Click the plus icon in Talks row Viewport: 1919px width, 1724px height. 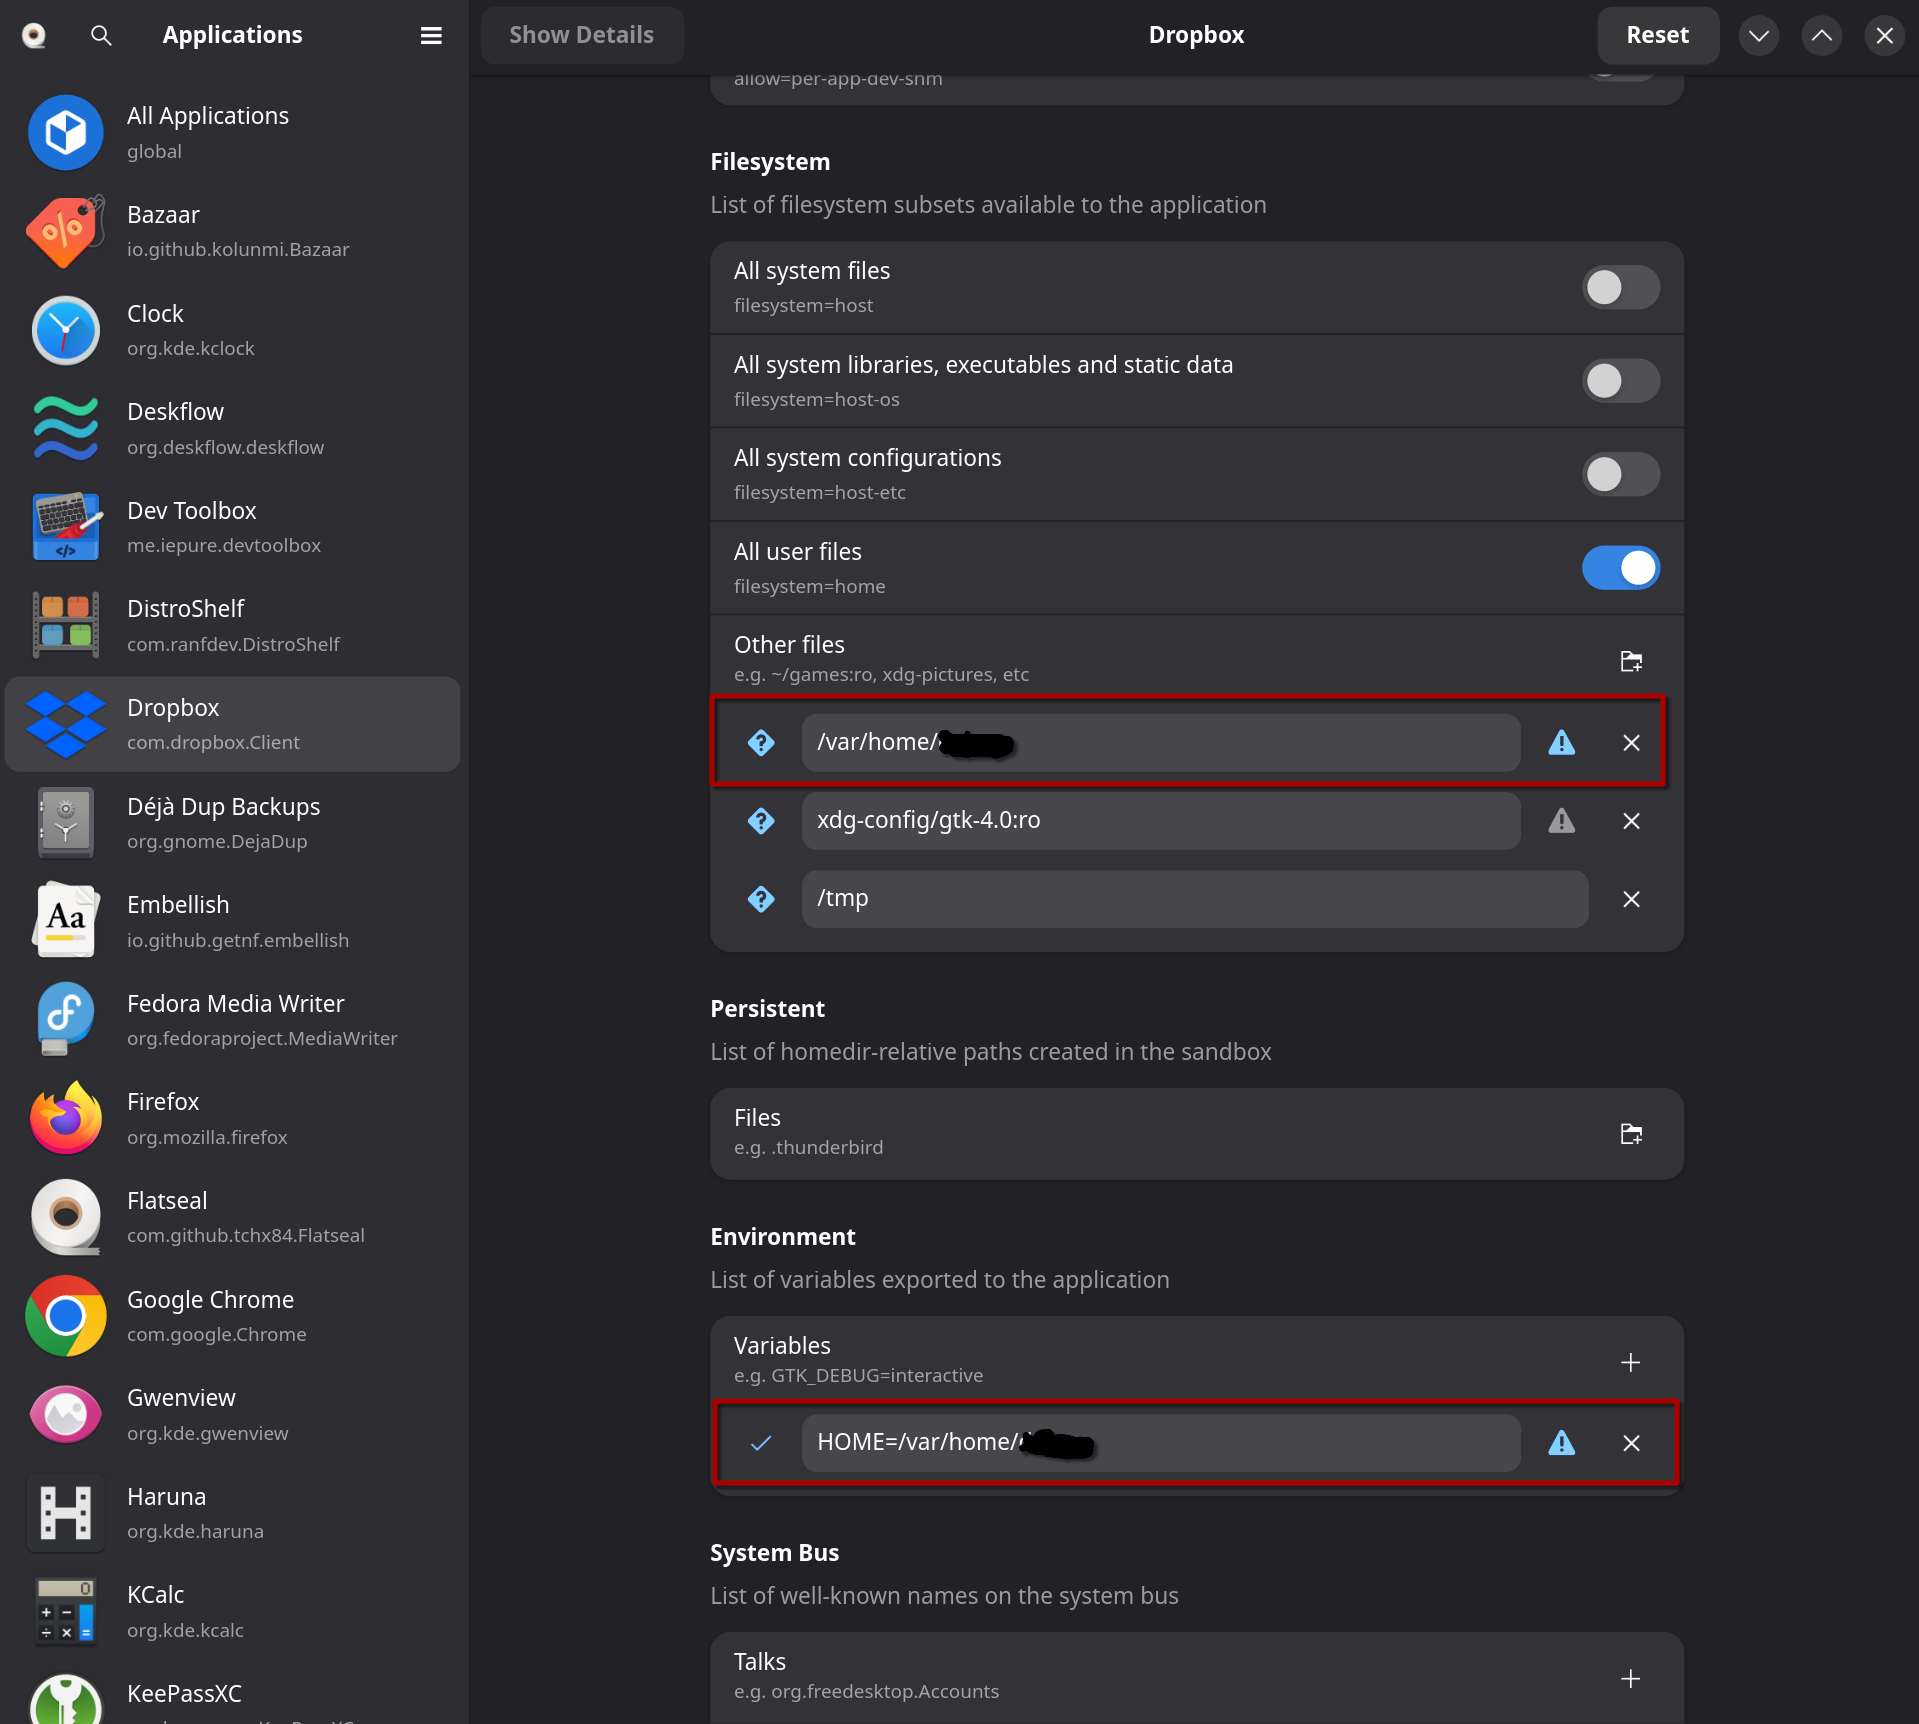click(x=1630, y=1678)
